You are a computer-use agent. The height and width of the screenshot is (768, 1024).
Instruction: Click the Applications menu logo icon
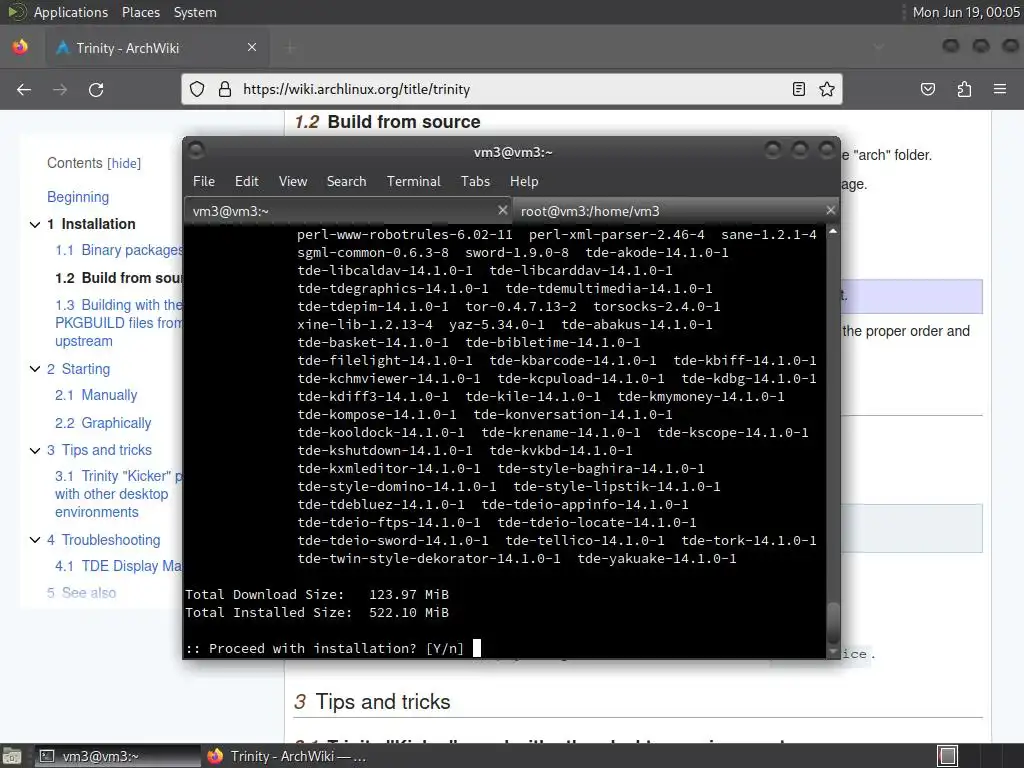click(x=17, y=12)
